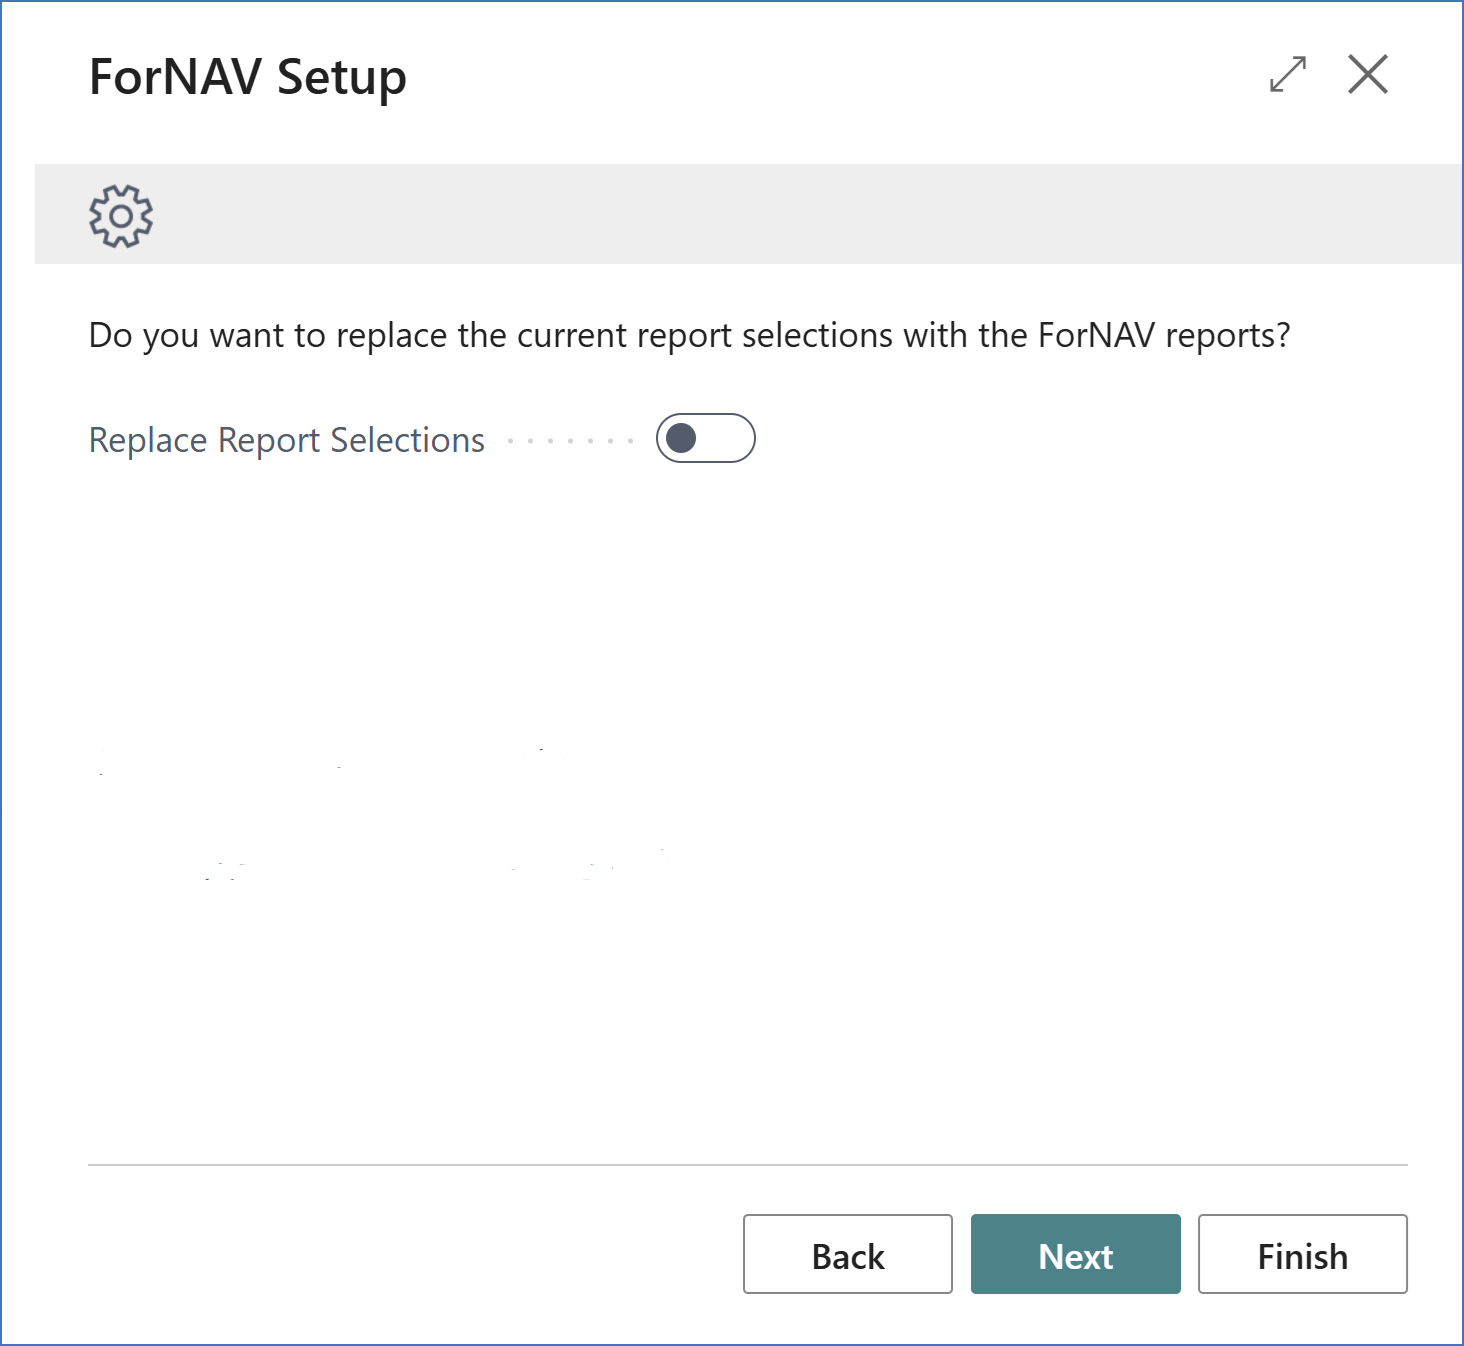Screen dimensions: 1464x1346
Task: Click the gear settings icon
Action: point(121,216)
